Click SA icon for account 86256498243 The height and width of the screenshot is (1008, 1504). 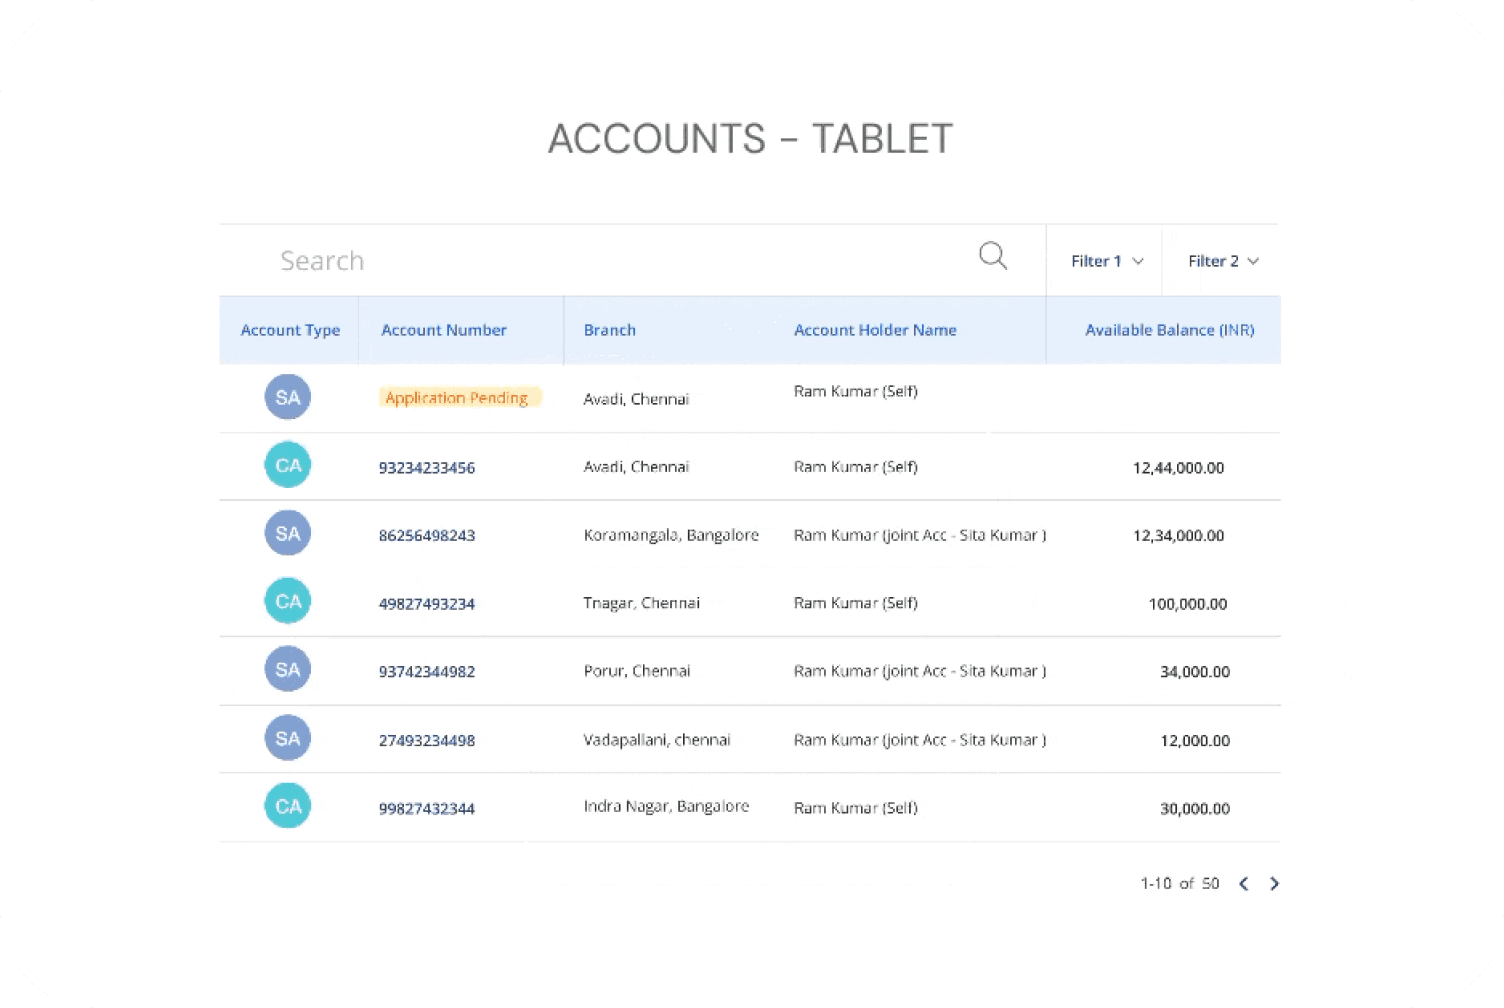click(288, 533)
